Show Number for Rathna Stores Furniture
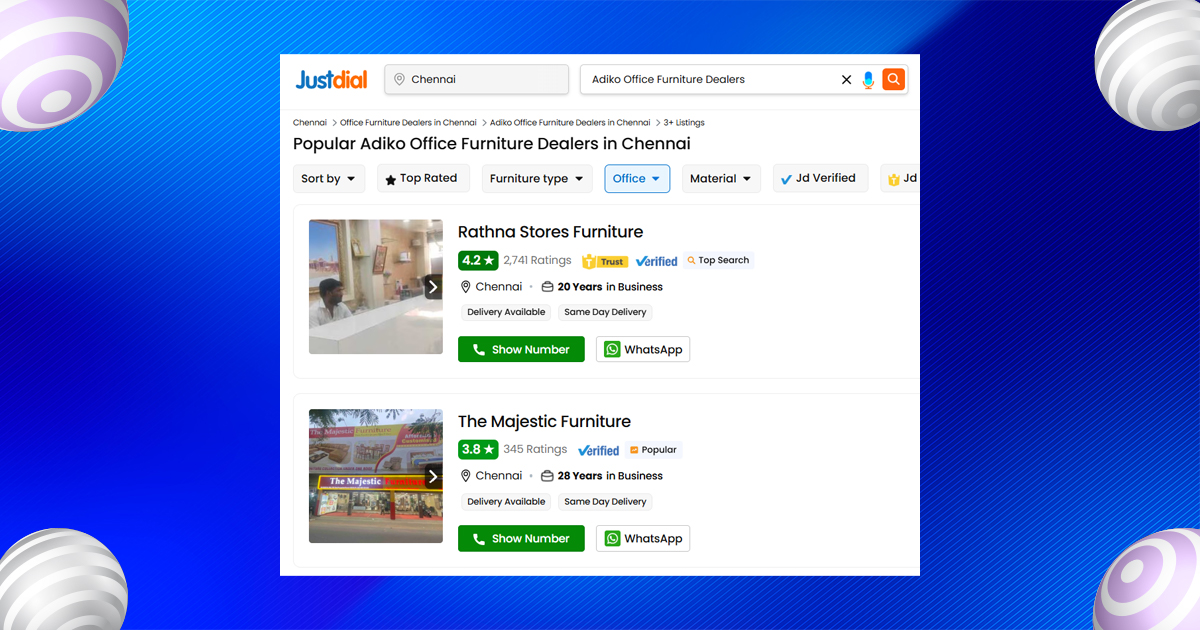This screenshot has width=1200, height=630. (521, 349)
